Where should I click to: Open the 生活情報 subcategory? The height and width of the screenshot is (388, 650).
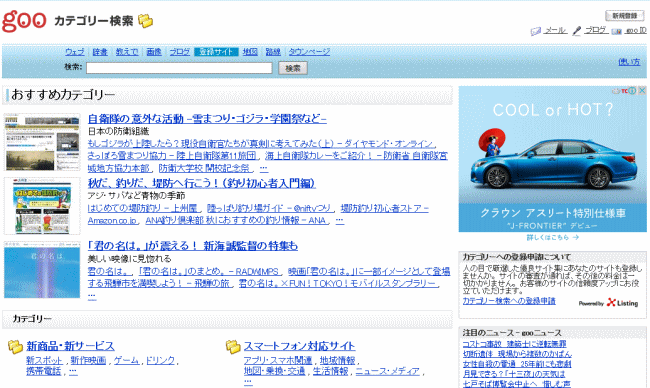[x=330, y=371]
